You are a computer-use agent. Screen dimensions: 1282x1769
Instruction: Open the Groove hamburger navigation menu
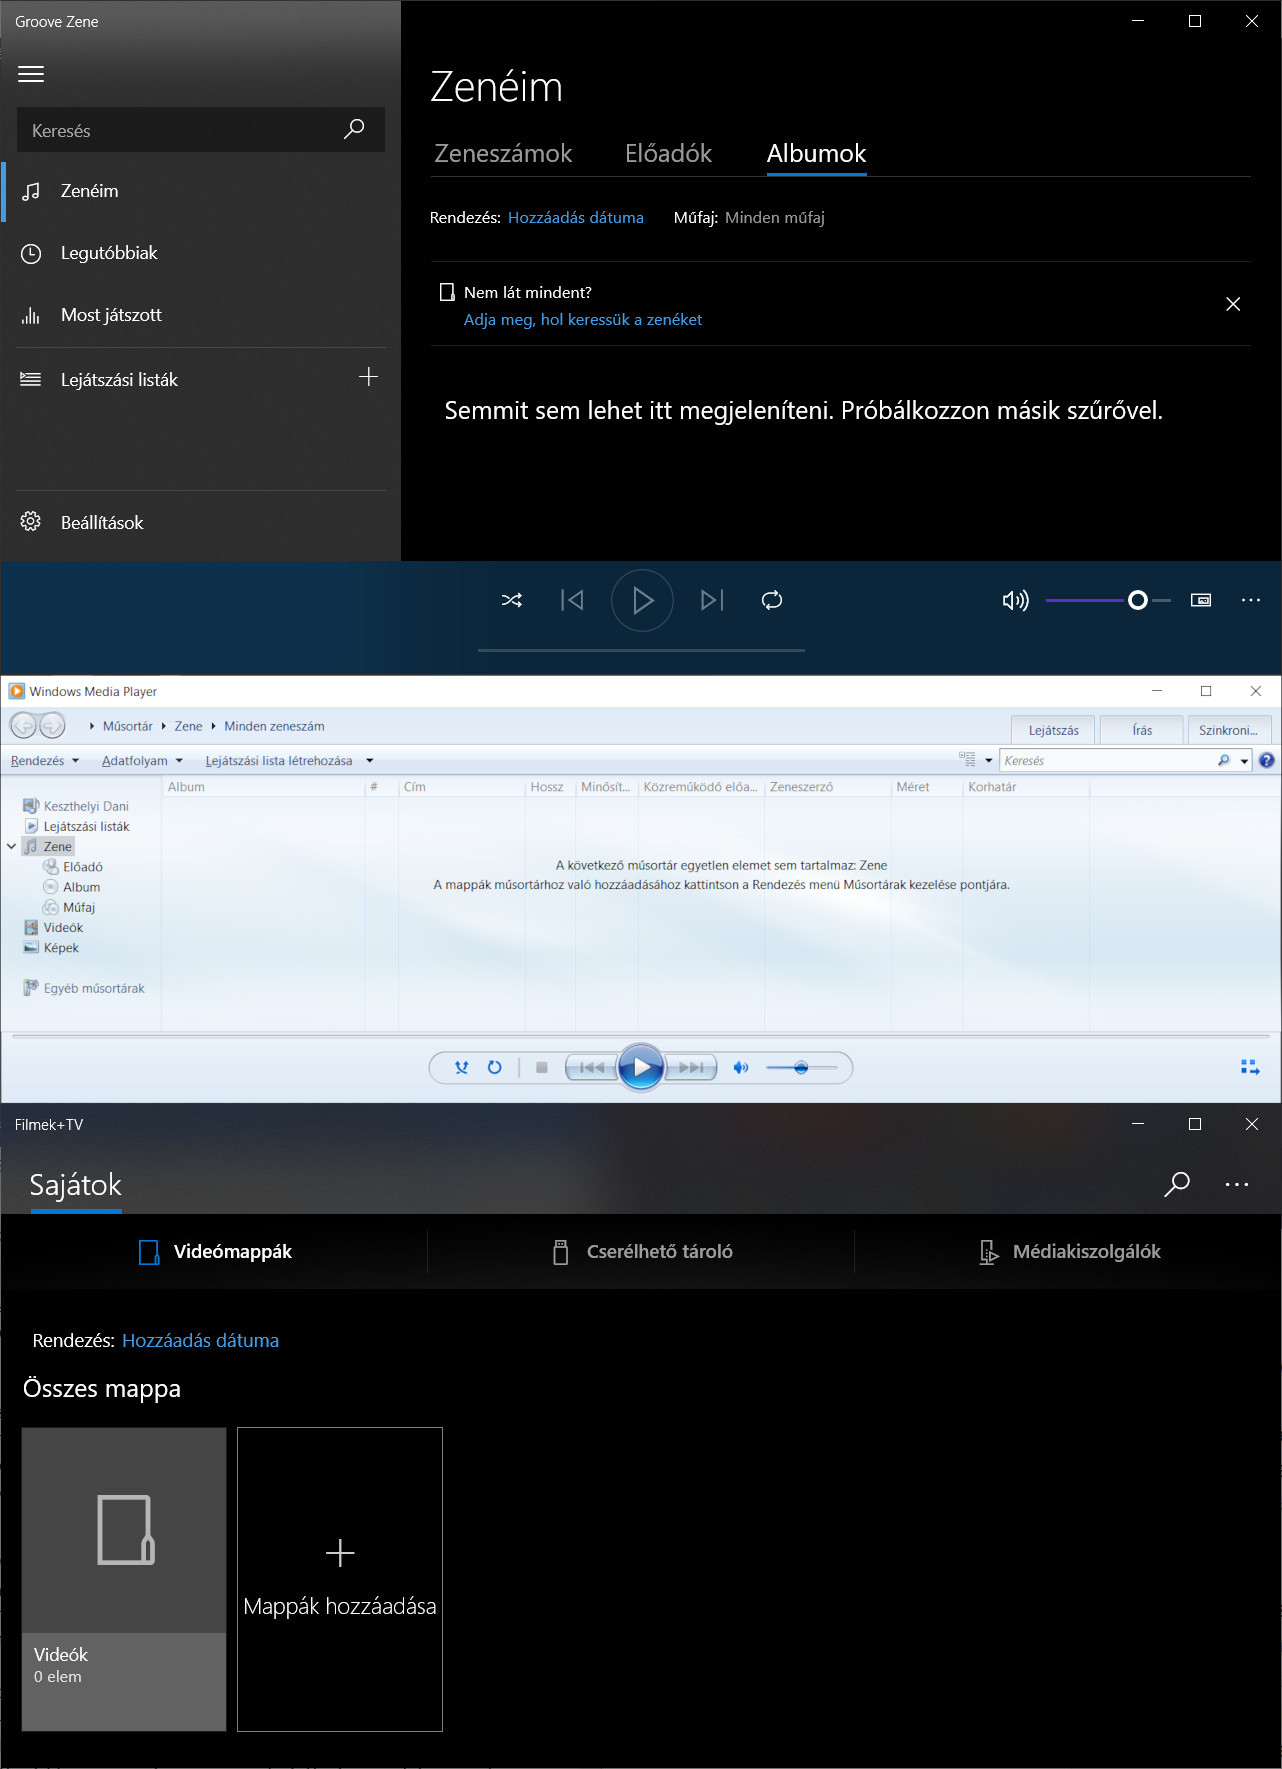click(x=31, y=74)
